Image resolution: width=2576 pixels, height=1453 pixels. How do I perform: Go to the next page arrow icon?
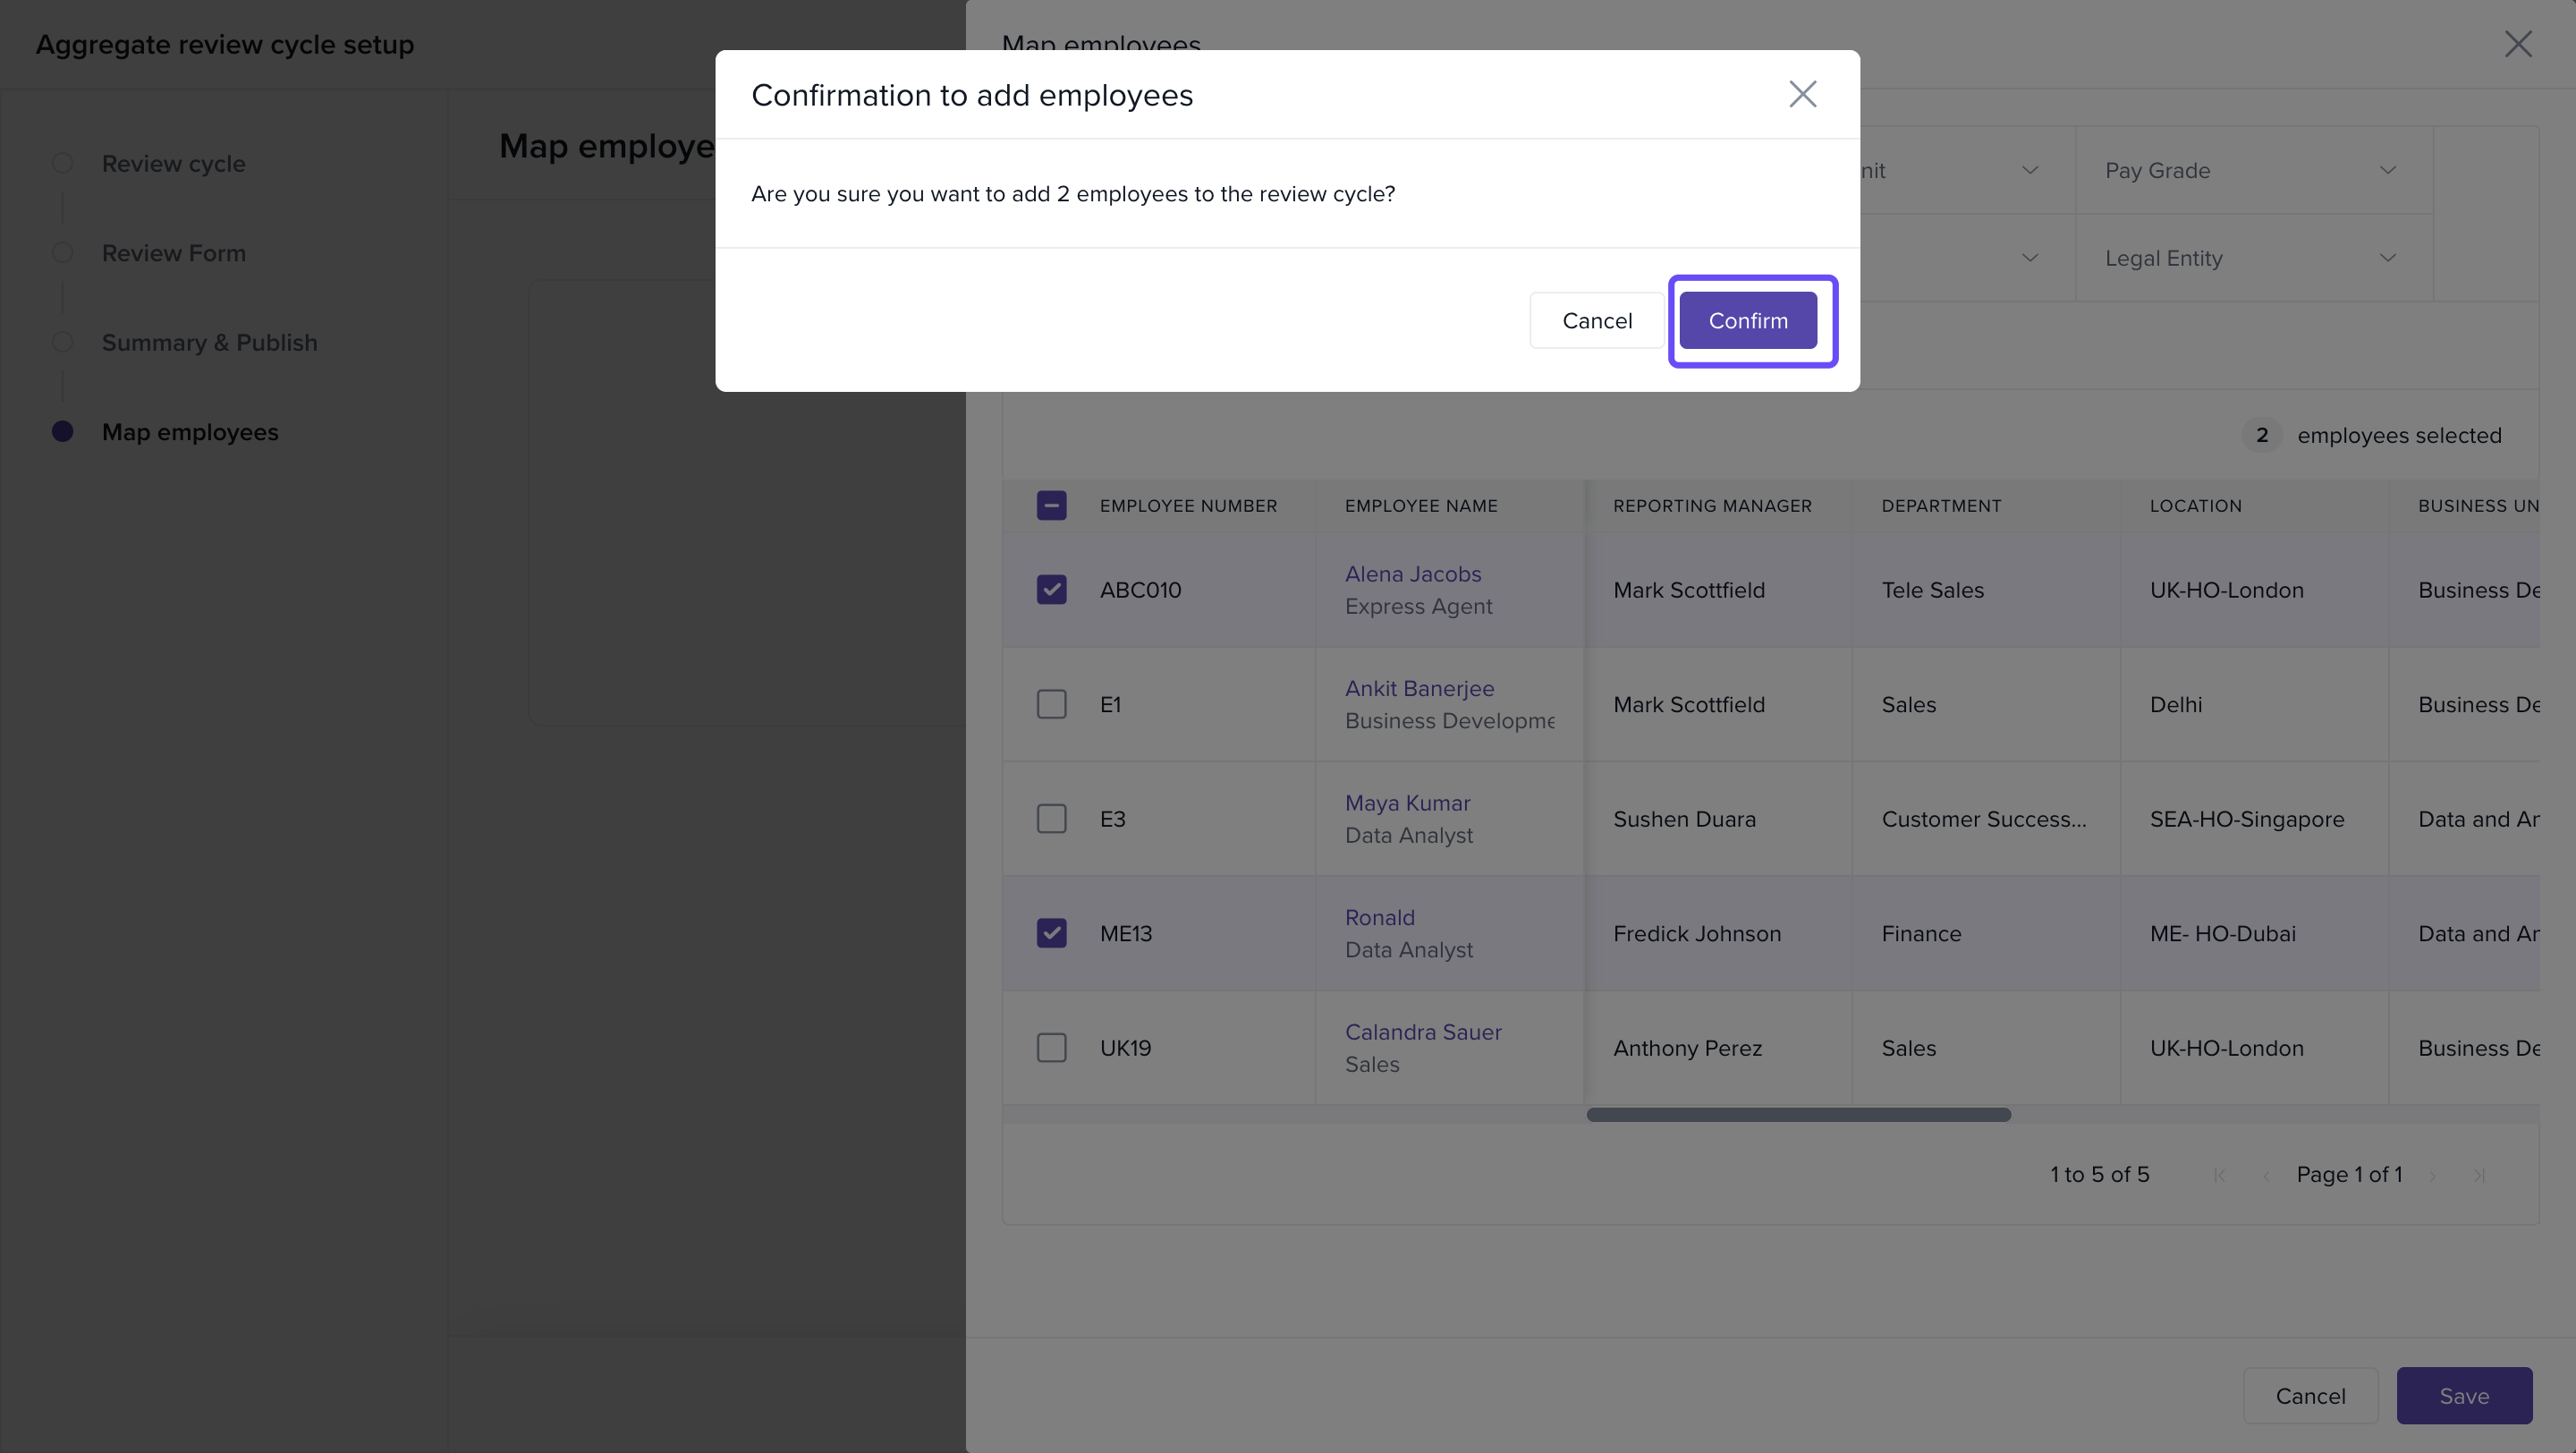pyautogui.click(x=2433, y=1175)
